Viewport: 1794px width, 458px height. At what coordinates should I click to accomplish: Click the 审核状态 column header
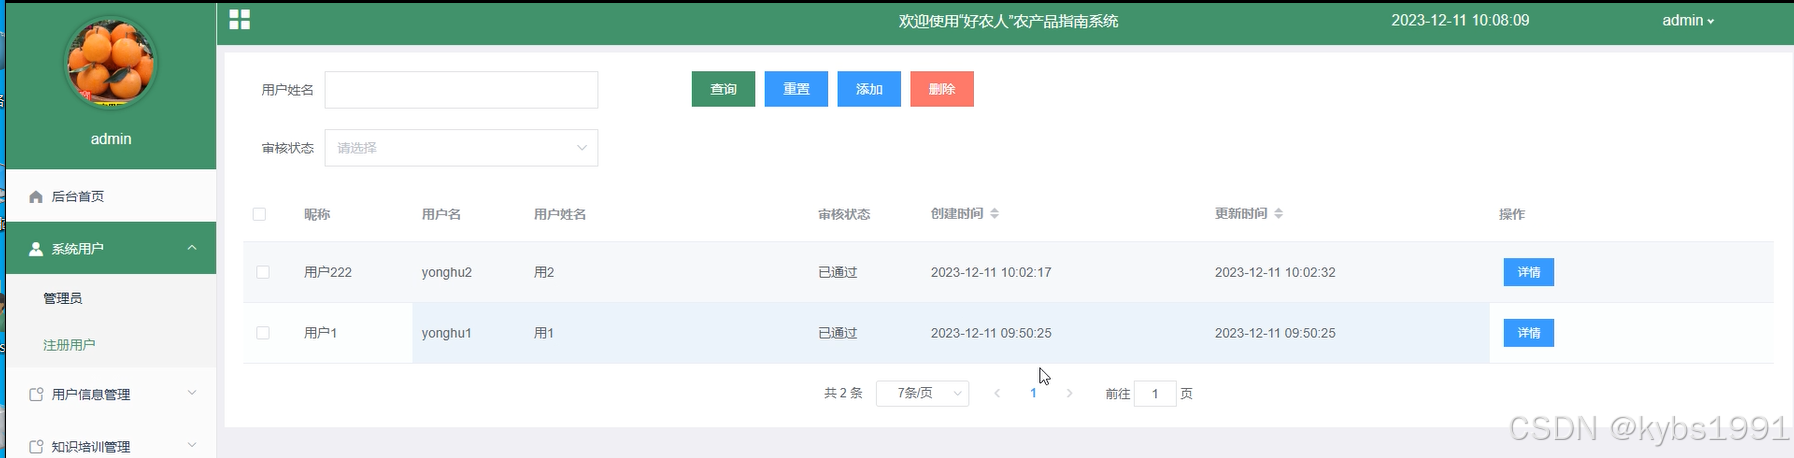(844, 214)
